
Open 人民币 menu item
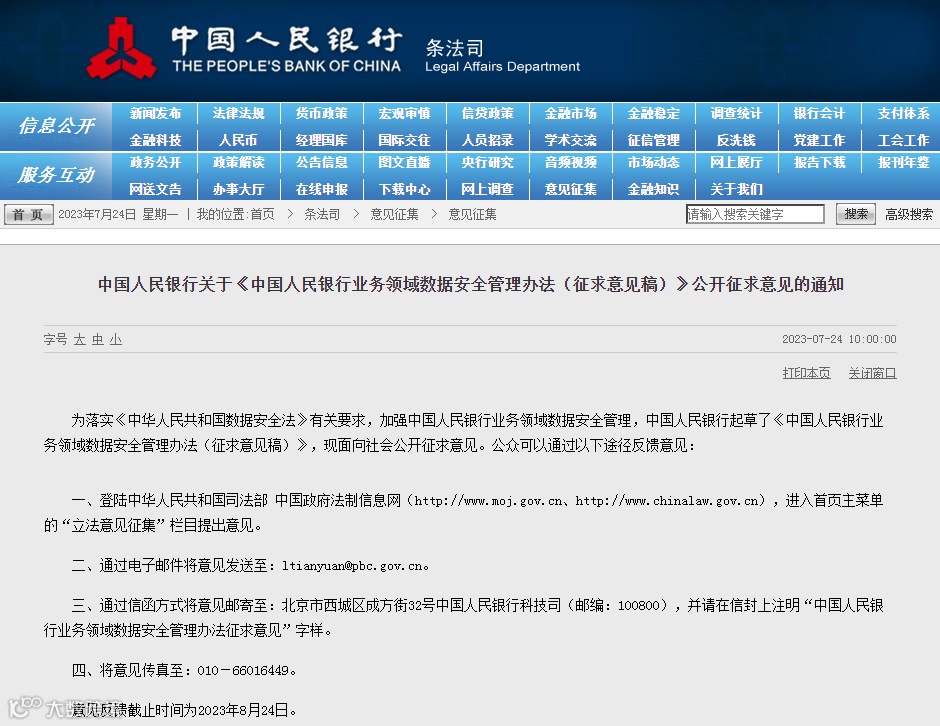[x=238, y=140]
